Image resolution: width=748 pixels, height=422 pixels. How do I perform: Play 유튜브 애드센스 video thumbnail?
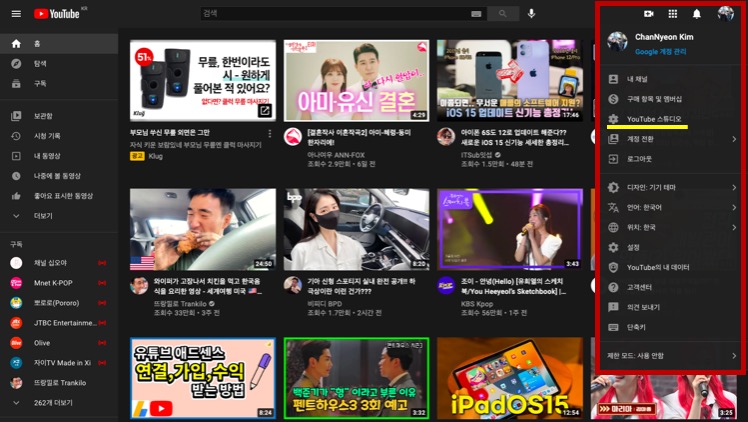[x=203, y=379]
